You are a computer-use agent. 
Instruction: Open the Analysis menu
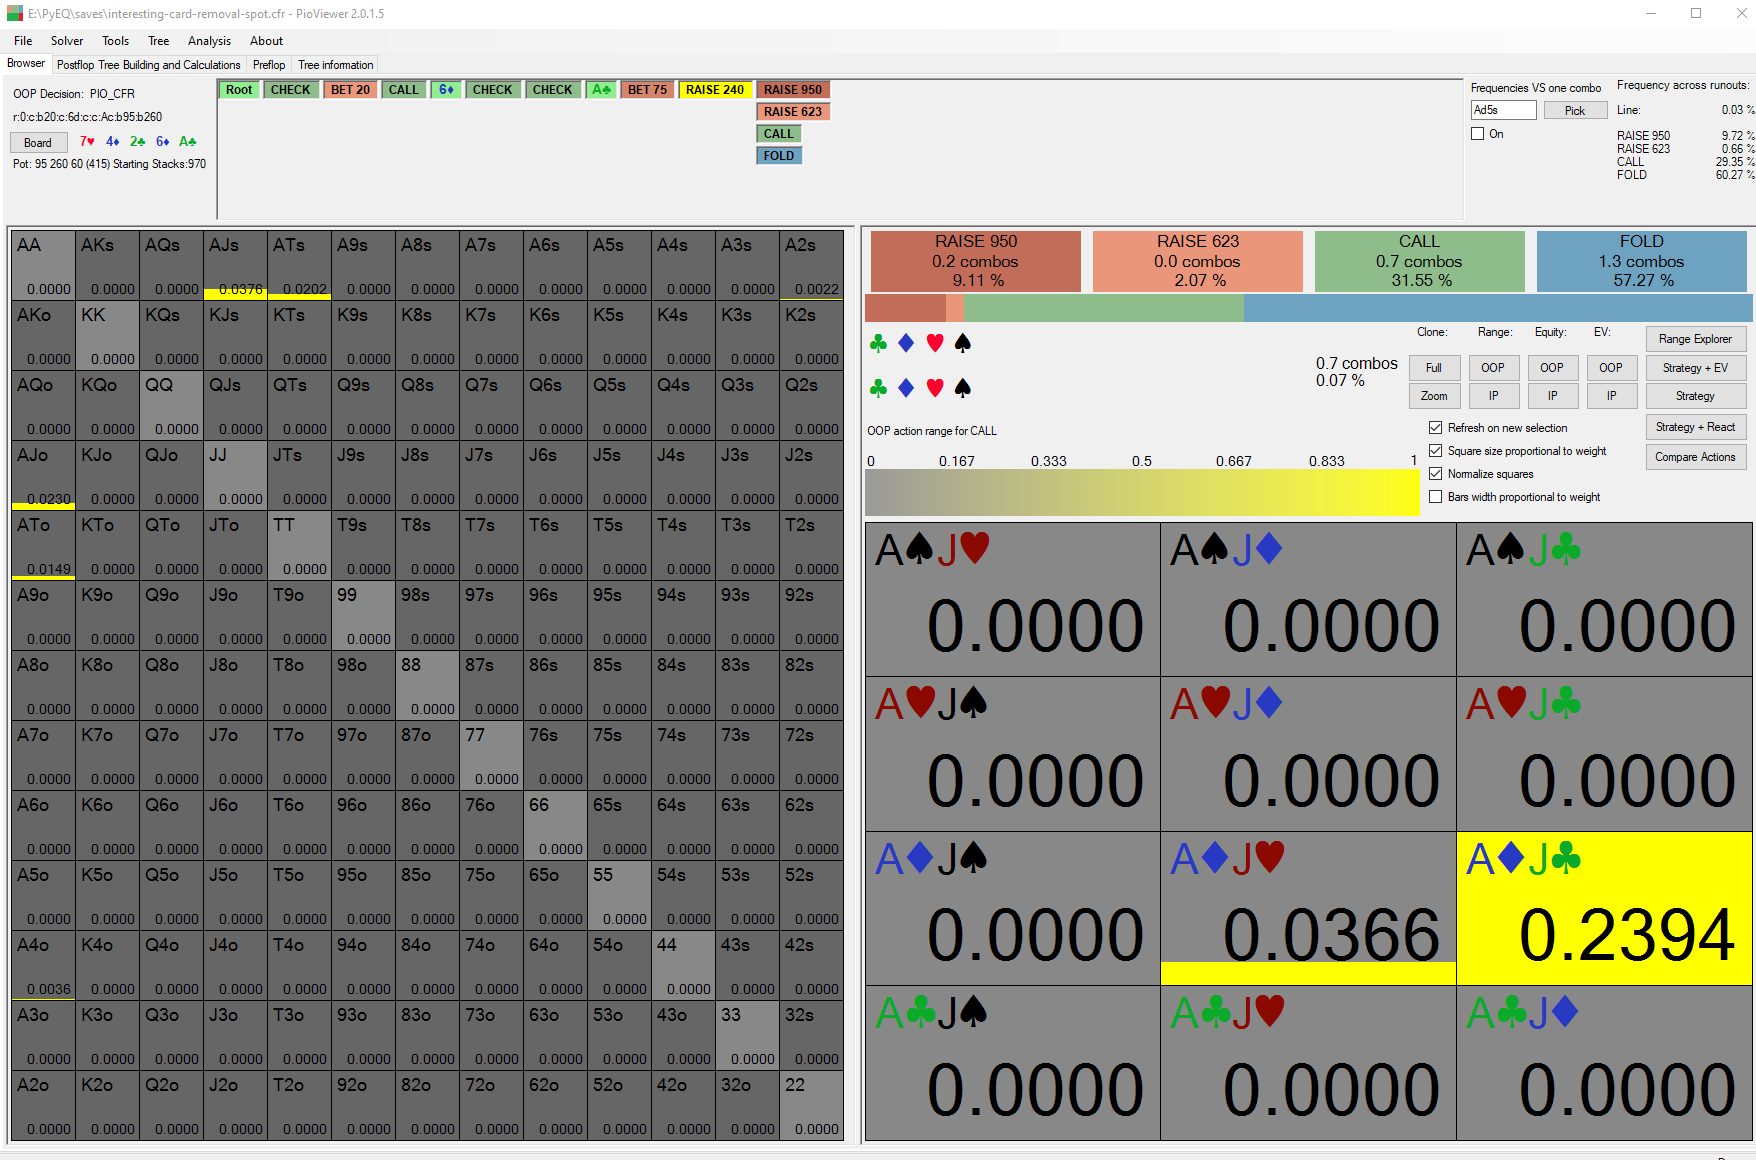coord(209,41)
